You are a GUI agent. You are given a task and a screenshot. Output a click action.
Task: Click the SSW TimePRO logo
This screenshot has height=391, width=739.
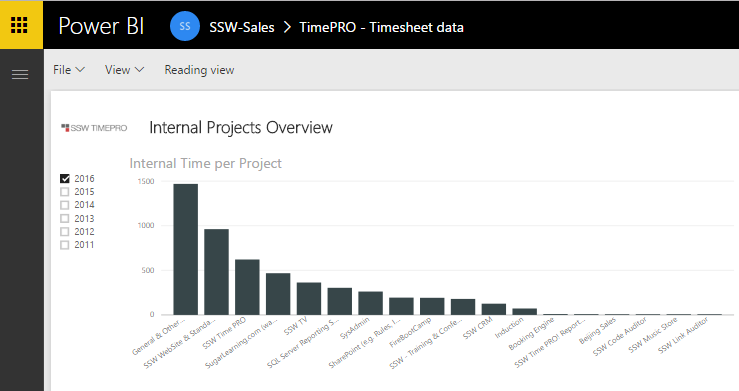94,128
